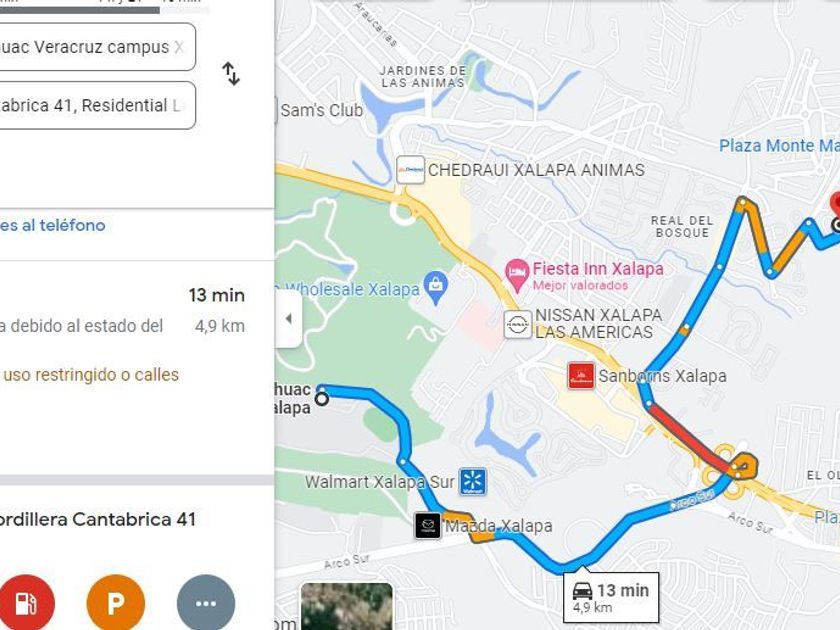Collapse the side panel with arrow tab

(x=289, y=319)
